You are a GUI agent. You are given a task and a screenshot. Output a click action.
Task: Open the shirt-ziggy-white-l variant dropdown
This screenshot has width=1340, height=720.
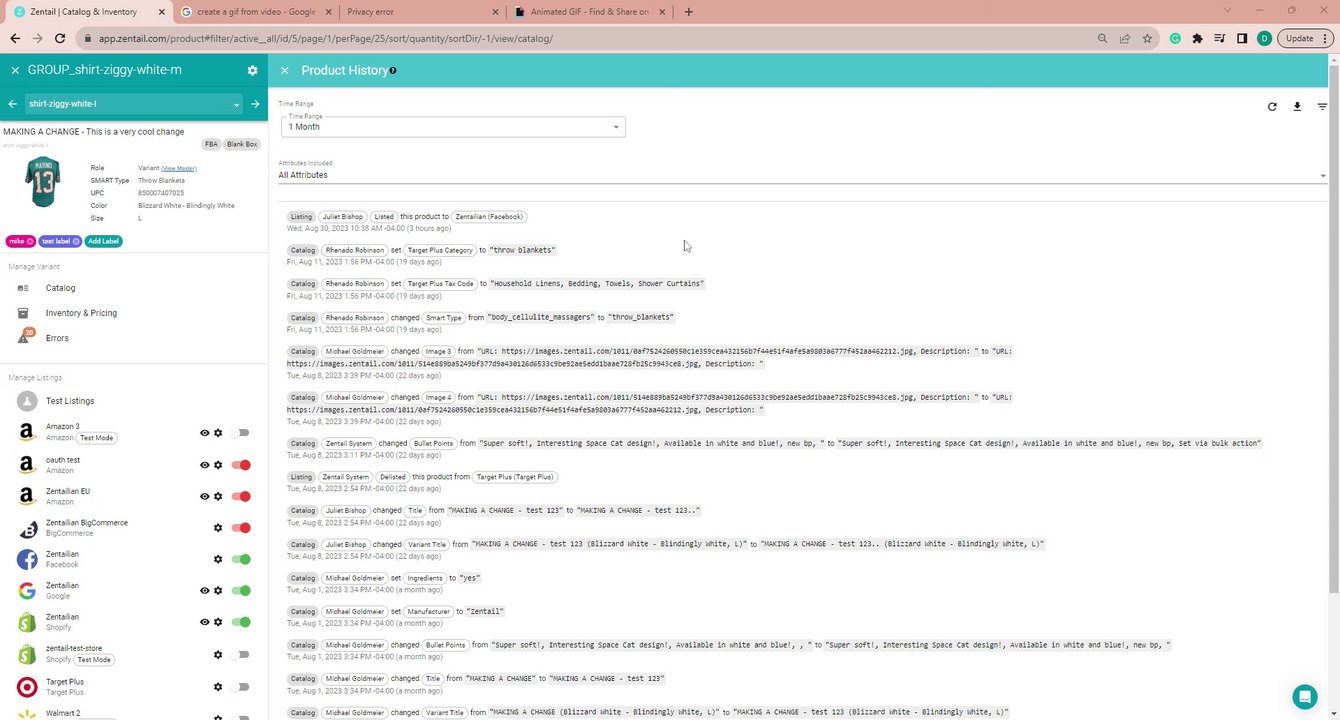[x=134, y=104]
